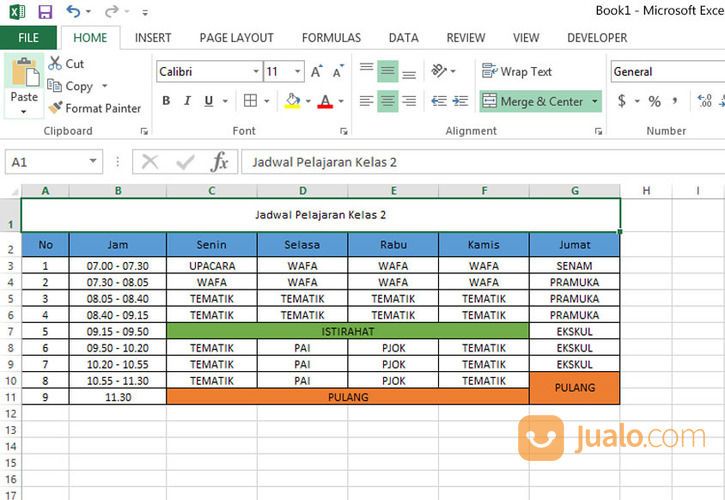Toggle Wrap Text on selected cell

point(517,72)
